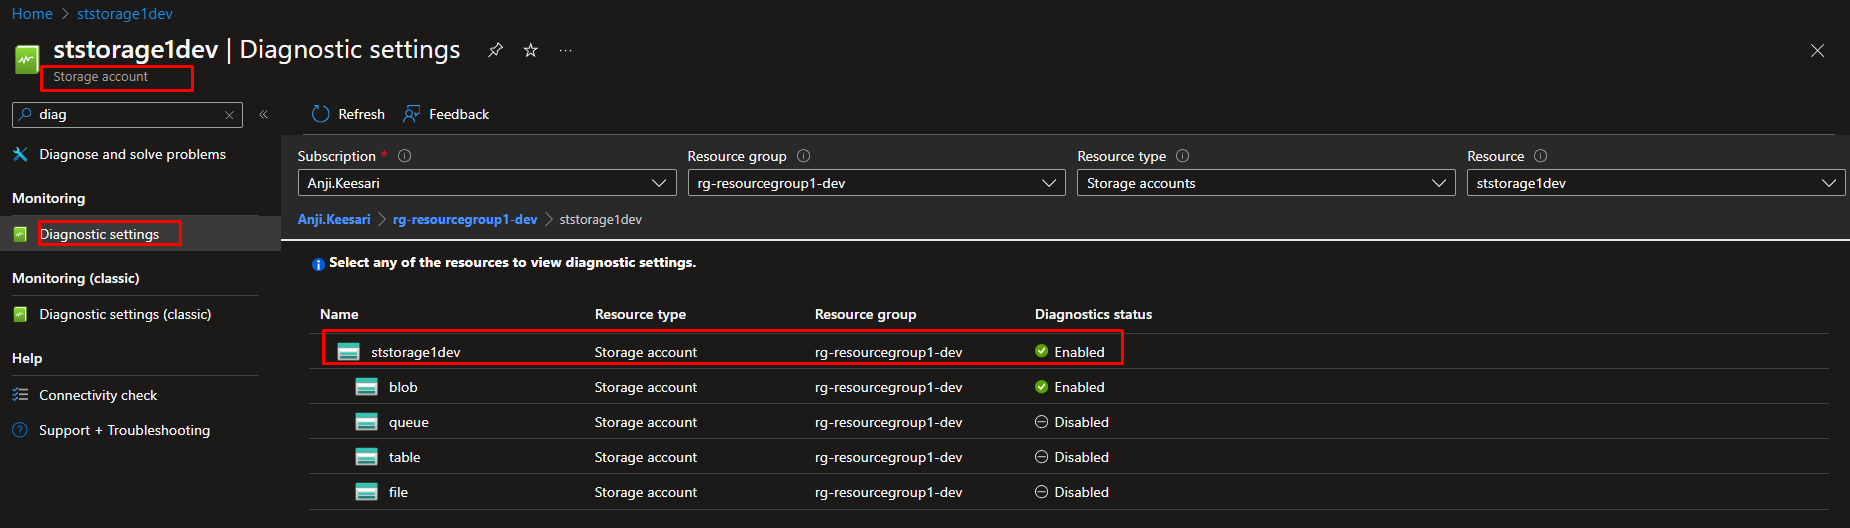Show the Subscription info tooltip icon
This screenshot has height=528, width=1850.
coord(405,156)
